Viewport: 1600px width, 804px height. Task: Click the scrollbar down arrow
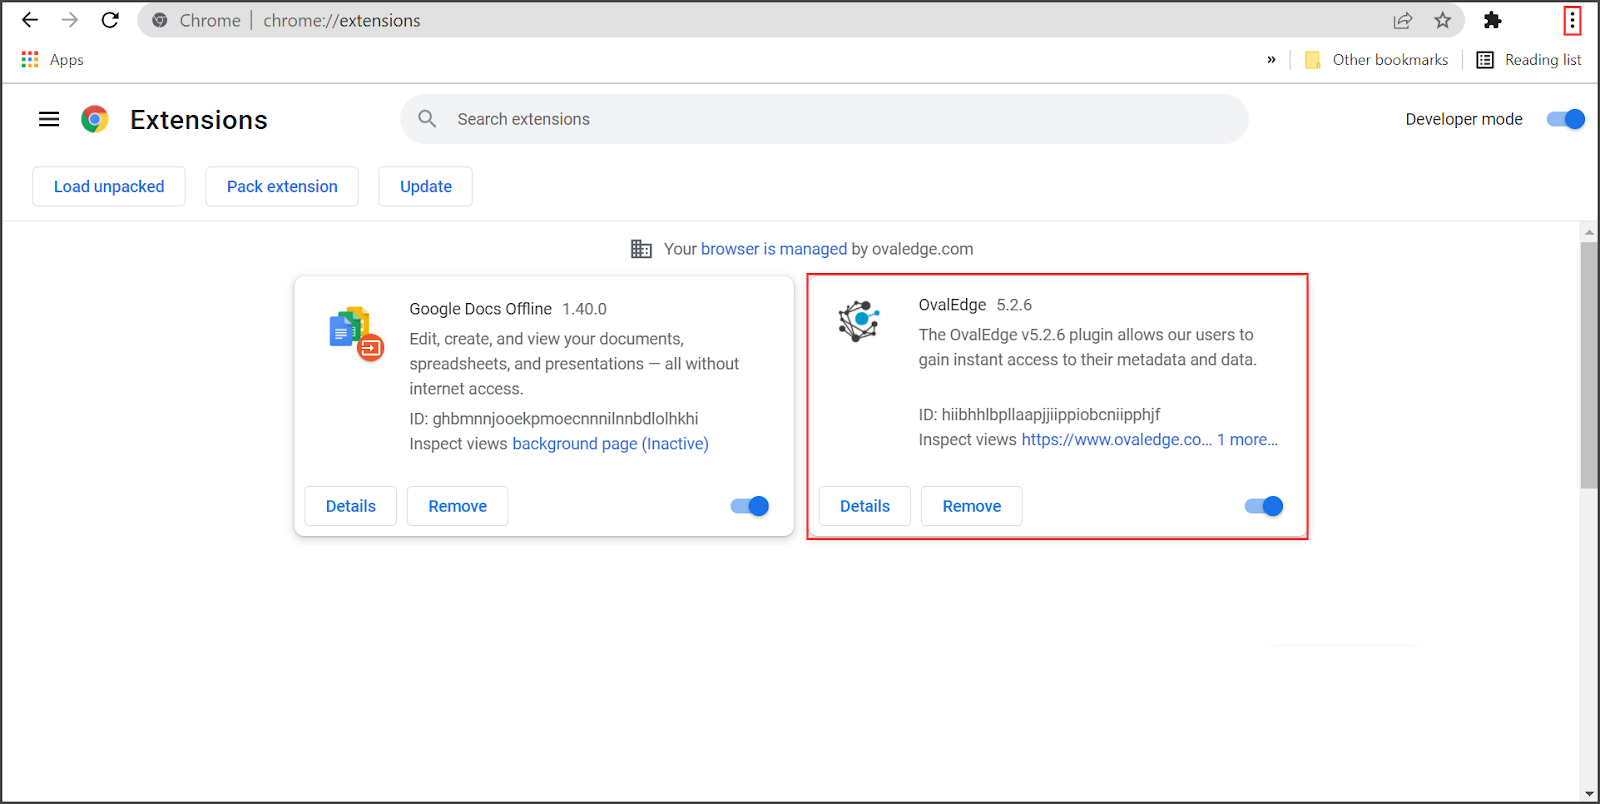pos(1589,794)
